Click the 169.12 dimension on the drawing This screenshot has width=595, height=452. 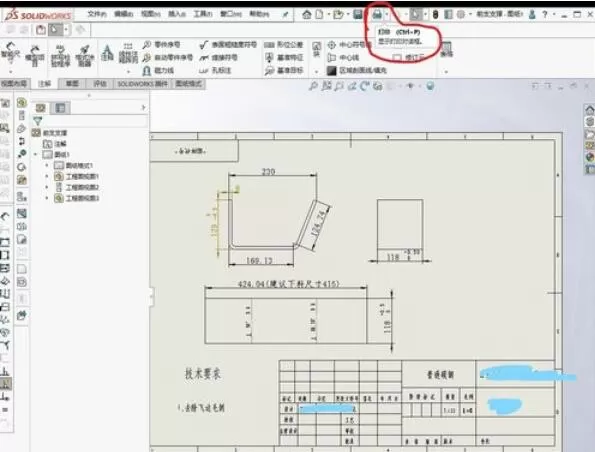click(259, 261)
